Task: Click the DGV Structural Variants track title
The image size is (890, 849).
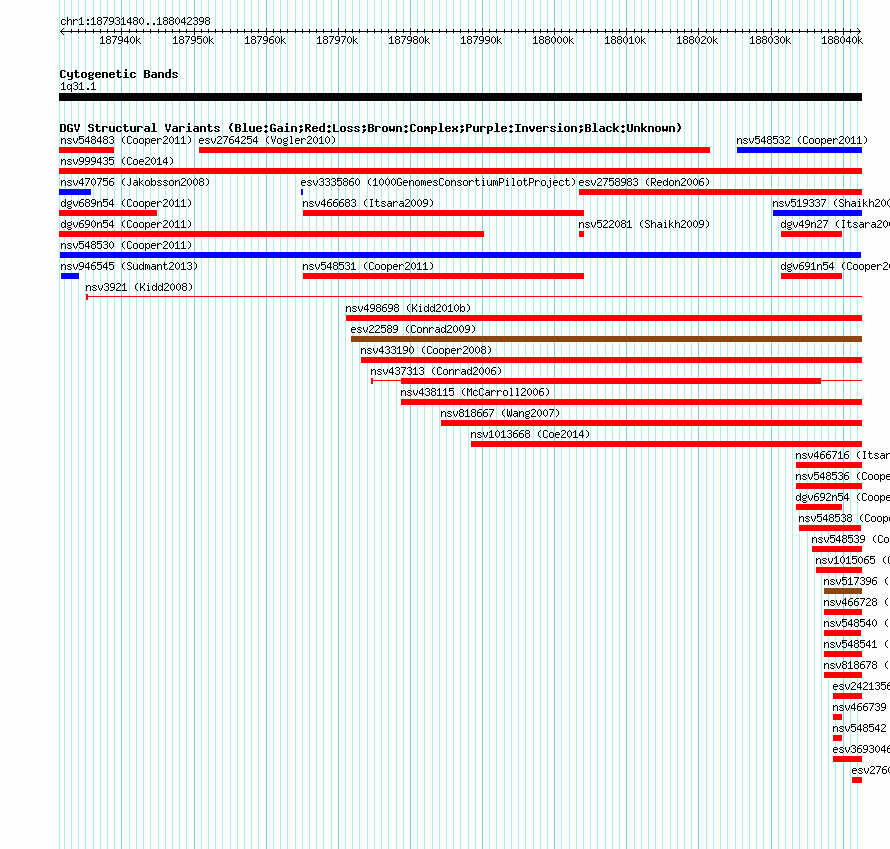Action: (371, 128)
